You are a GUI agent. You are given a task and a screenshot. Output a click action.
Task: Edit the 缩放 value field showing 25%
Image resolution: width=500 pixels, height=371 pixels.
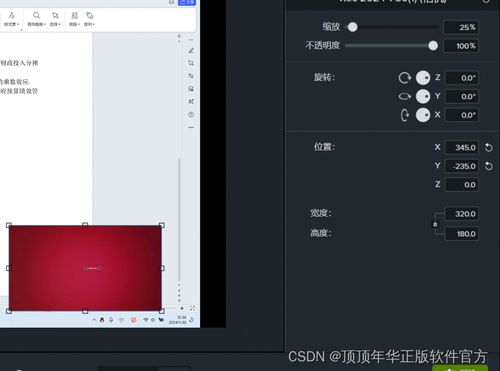(x=461, y=27)
